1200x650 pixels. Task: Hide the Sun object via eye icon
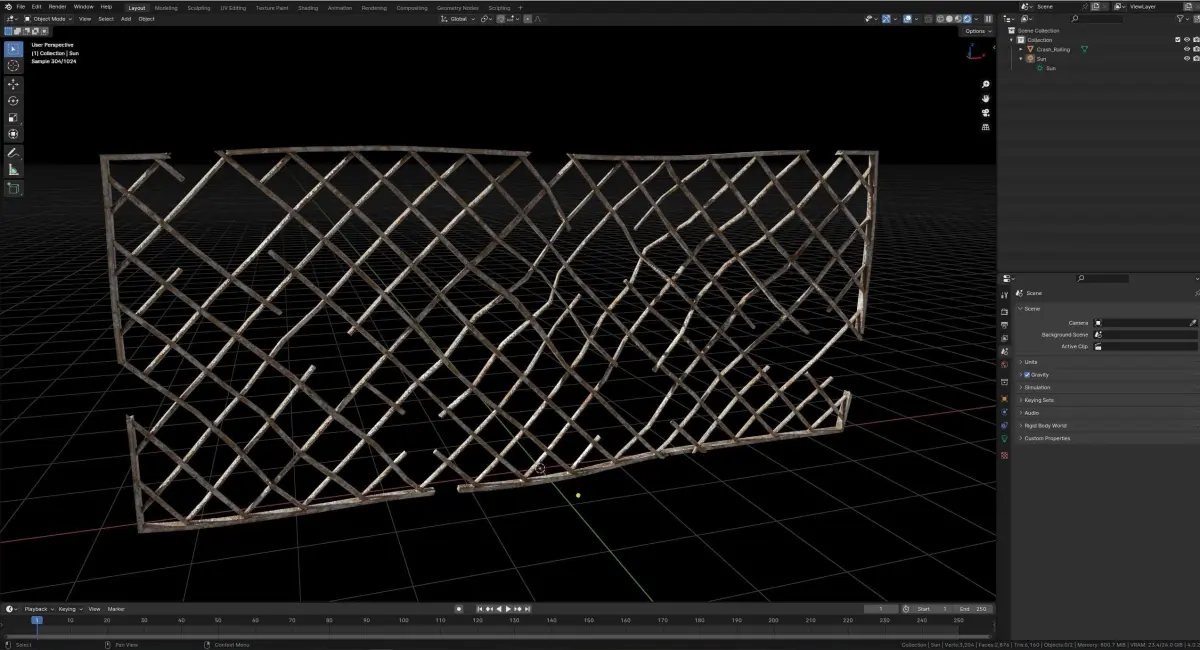coord(1187,59)
